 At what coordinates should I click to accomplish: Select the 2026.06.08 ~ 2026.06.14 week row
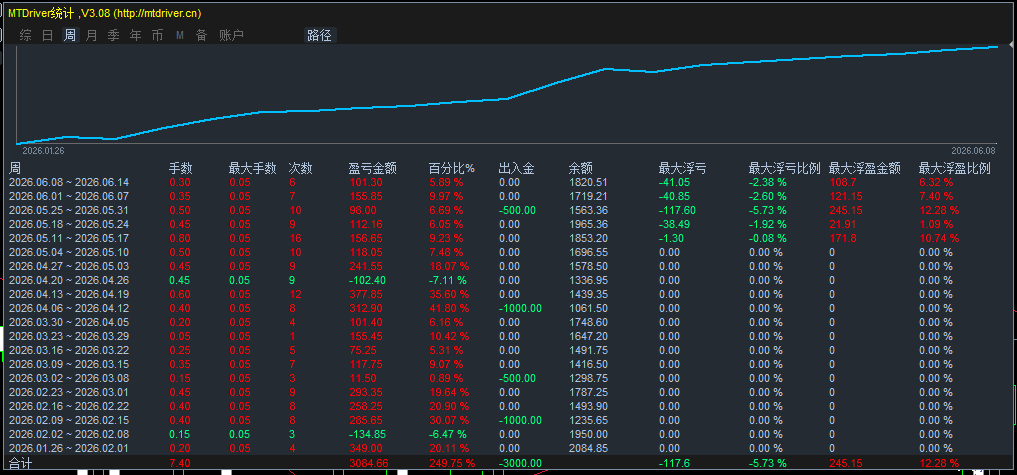click(504, 182)
